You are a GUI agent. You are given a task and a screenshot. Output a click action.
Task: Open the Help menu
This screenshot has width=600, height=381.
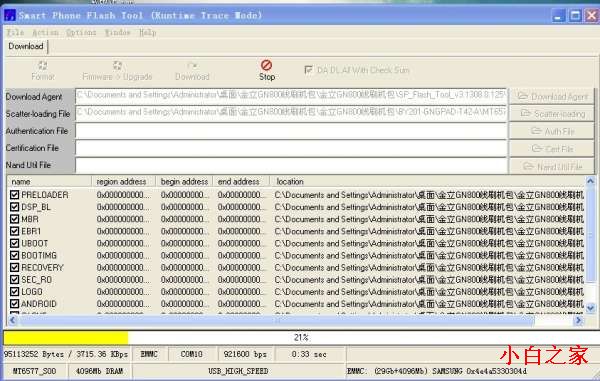click(x=147, y=33)
